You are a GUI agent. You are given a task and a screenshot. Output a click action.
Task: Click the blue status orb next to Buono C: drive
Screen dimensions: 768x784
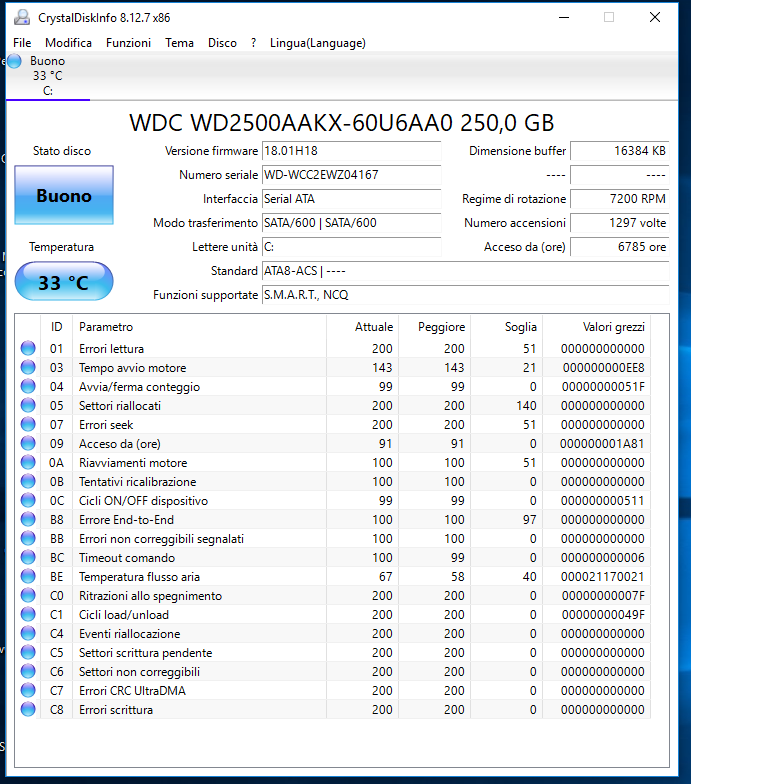coord(14,61)
